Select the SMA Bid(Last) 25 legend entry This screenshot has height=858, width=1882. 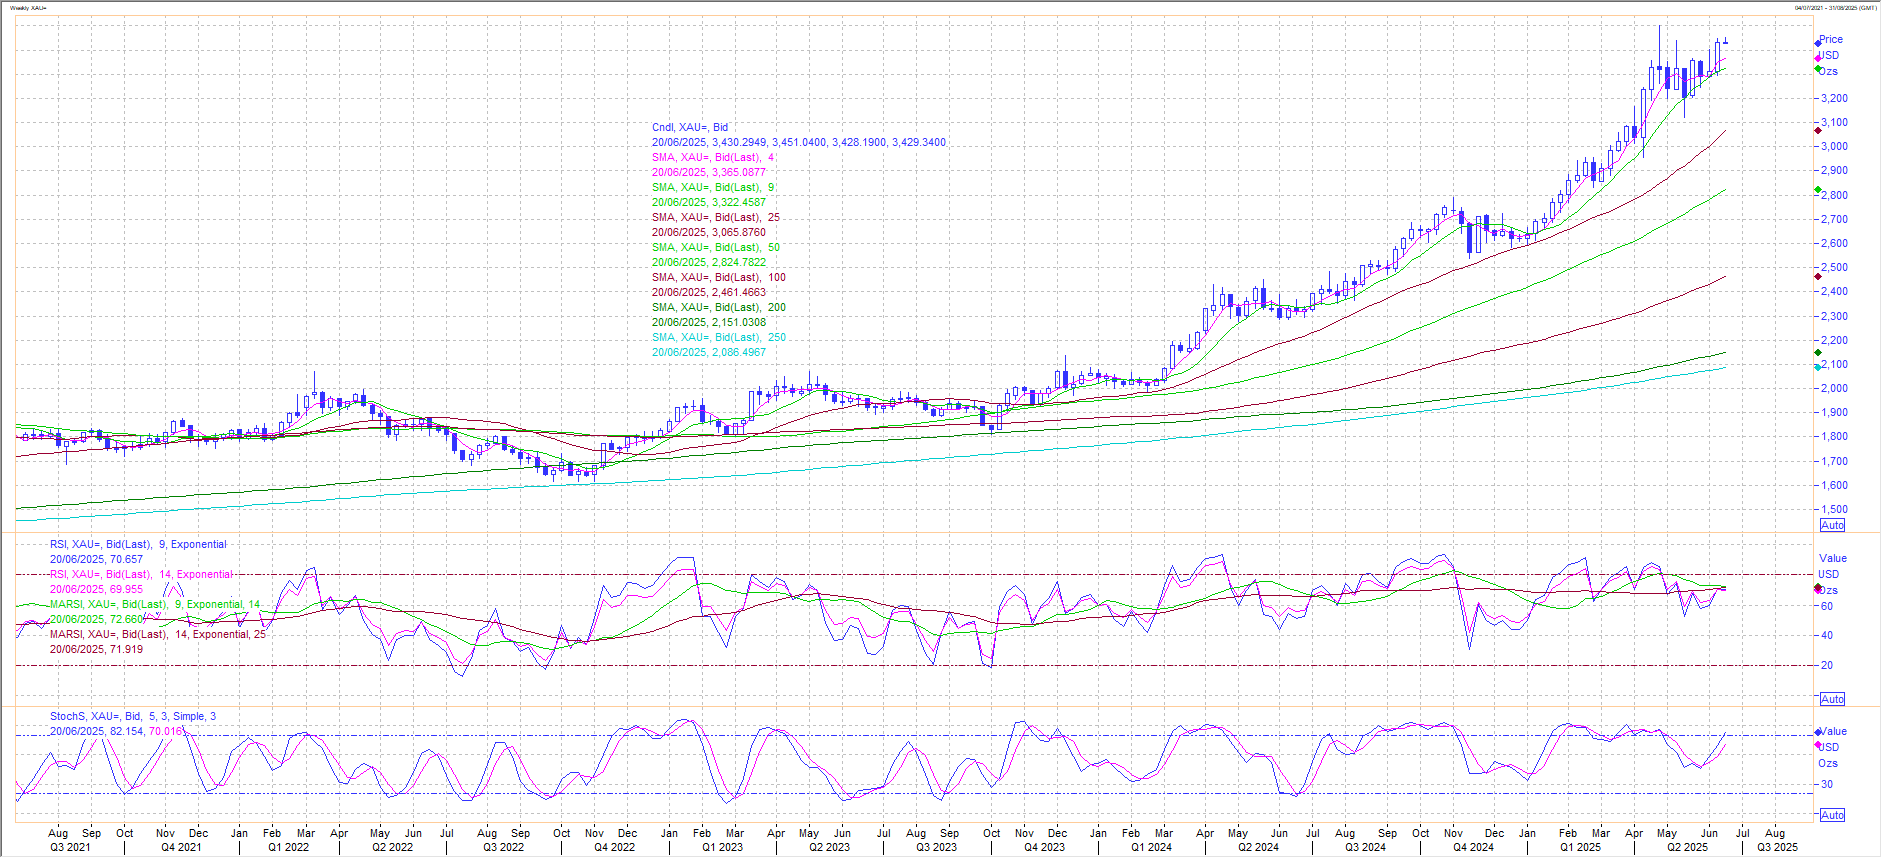click(x=716, y=217)
